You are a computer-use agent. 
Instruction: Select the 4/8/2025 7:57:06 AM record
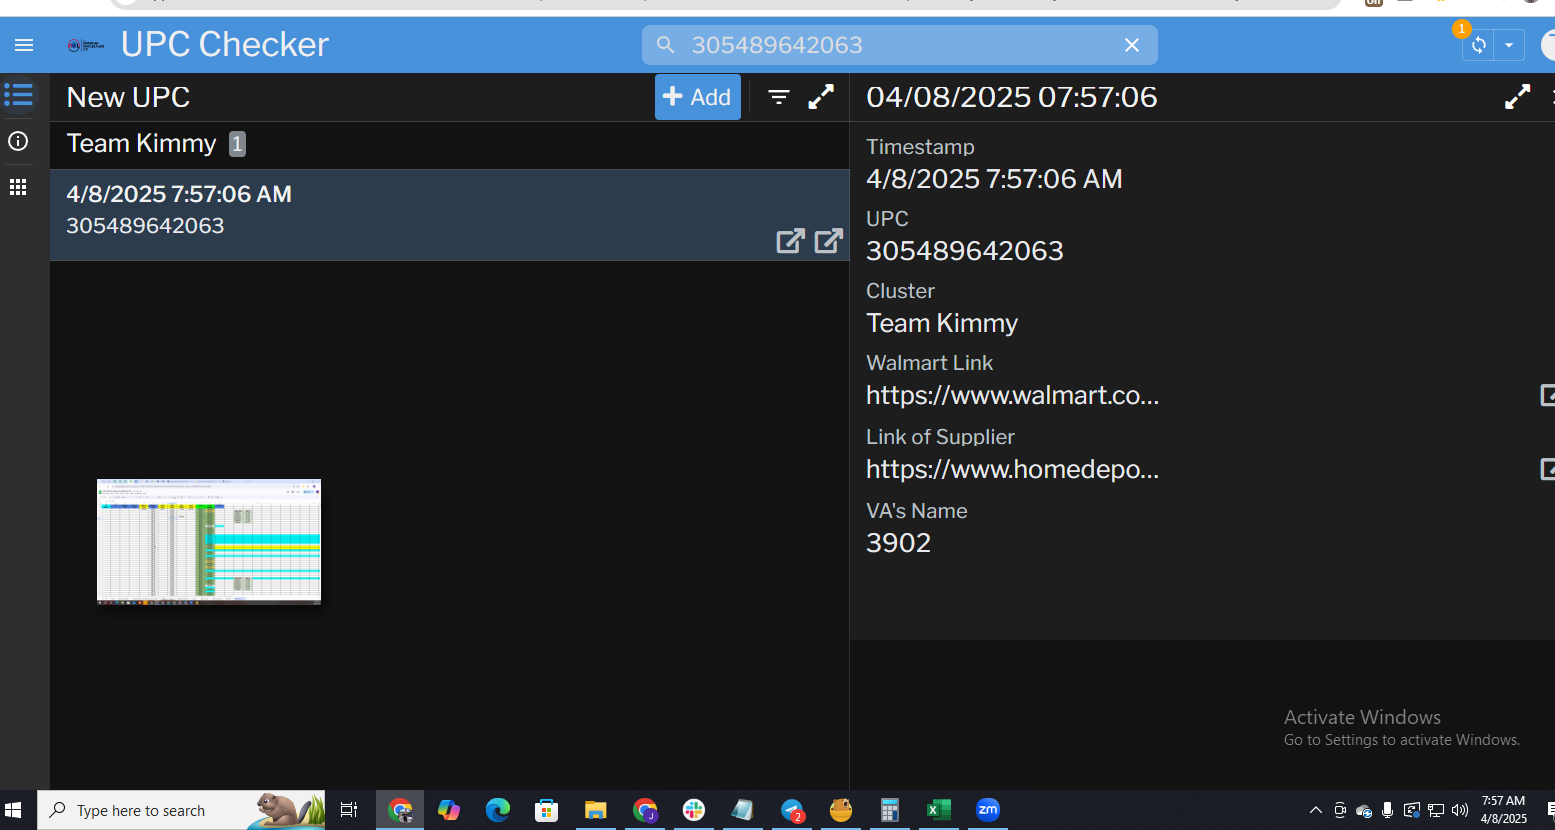click(x=400, y=210)
